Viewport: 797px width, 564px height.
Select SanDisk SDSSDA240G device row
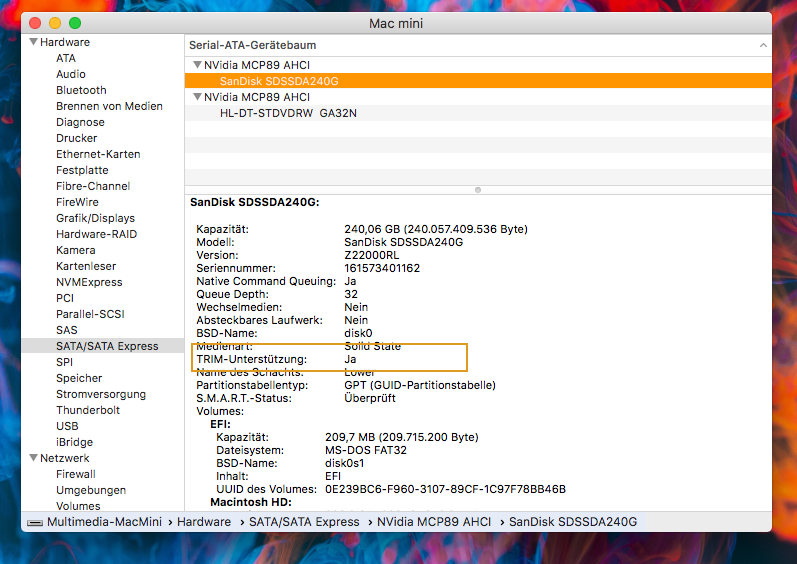478,81
